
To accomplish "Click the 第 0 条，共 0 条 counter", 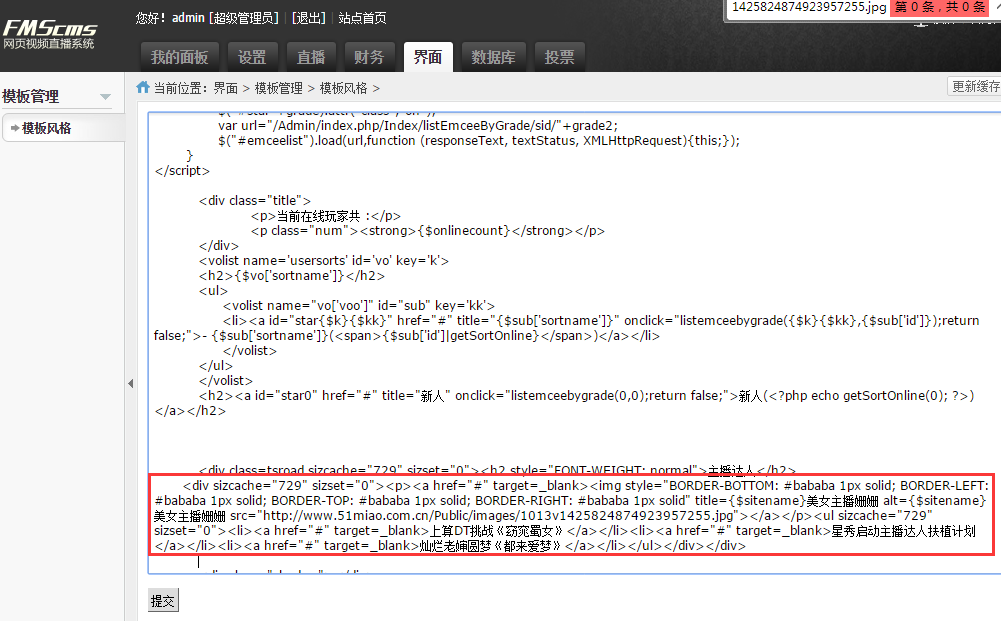I will coord(940,7).
